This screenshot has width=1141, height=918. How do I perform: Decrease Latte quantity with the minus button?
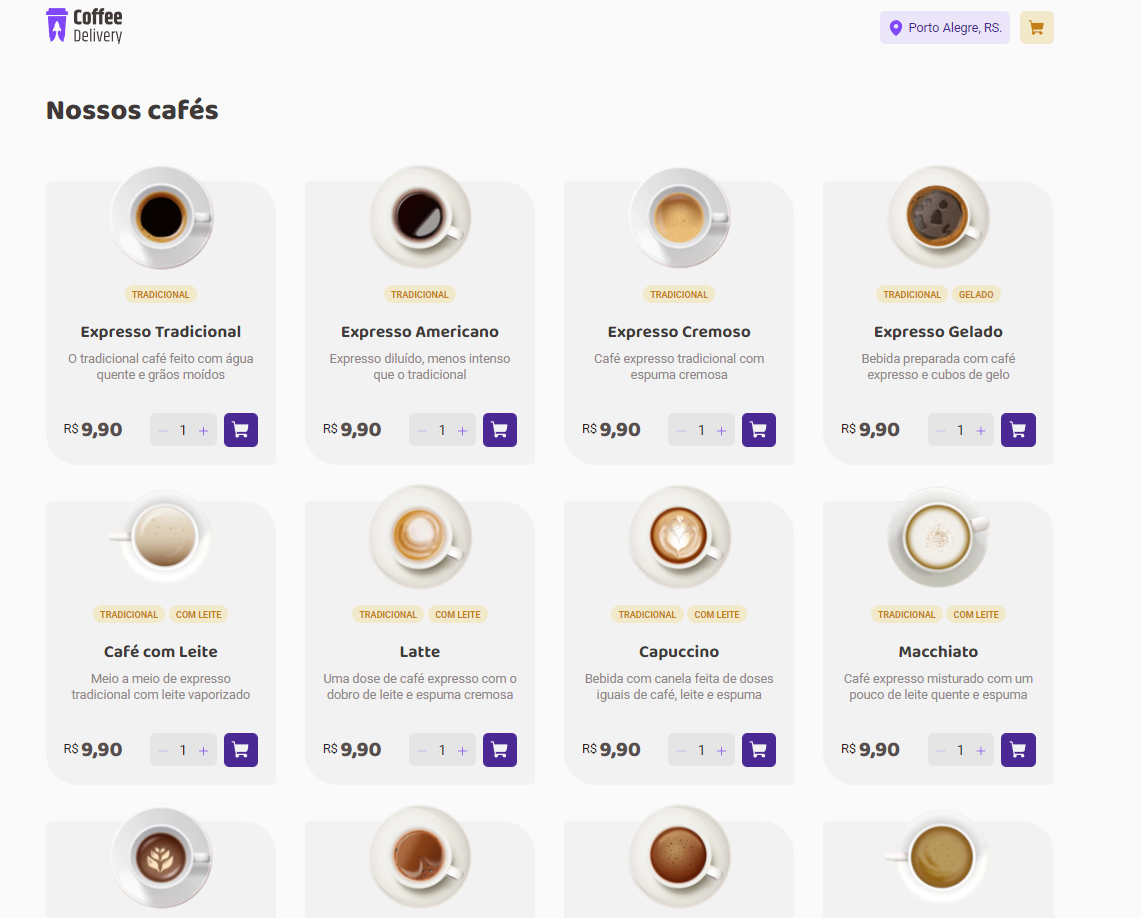click(x=421, y=749)
